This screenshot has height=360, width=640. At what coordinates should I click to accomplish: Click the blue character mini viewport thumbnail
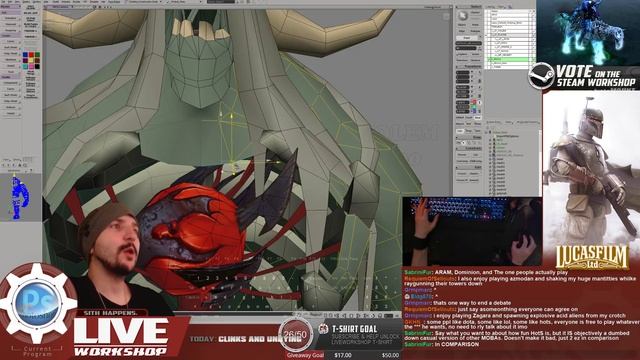pyautogui.click(x=20, y=198)
